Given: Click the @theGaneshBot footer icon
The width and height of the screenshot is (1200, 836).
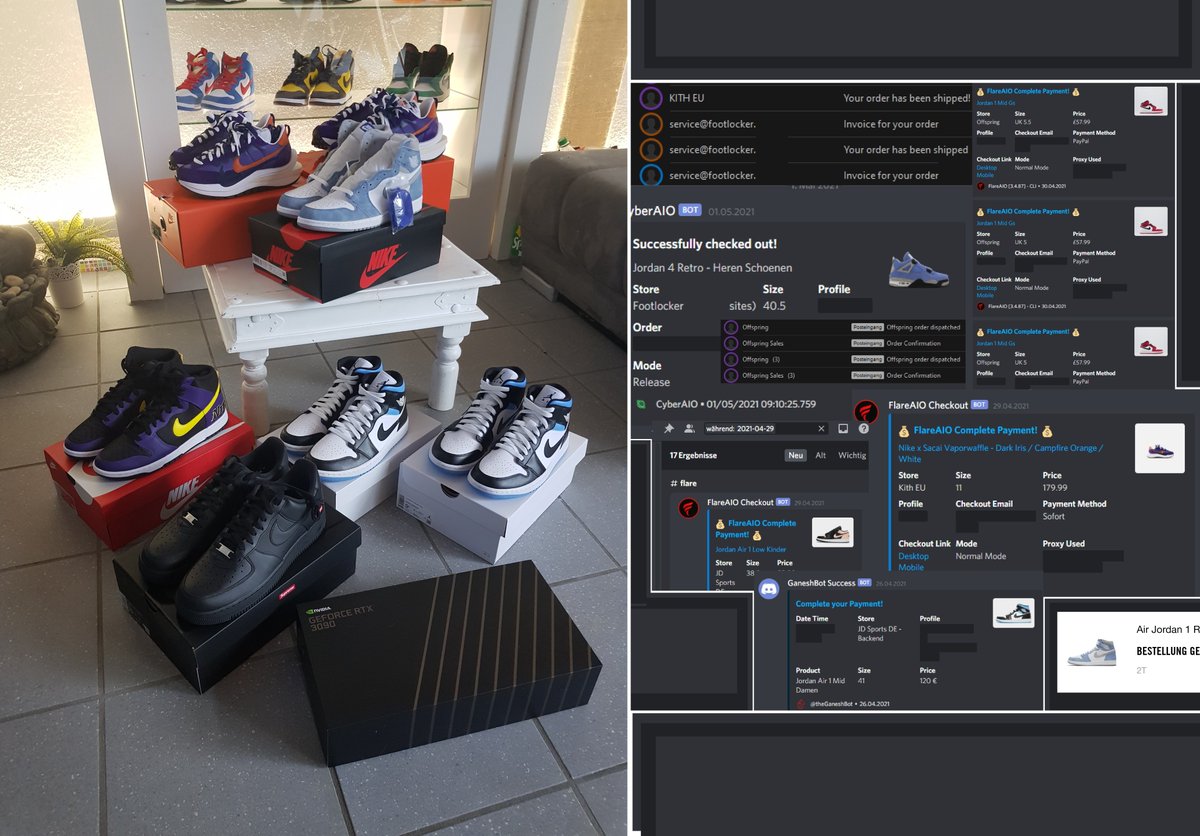Looking at the screenshot, I should tap(800, 703).
